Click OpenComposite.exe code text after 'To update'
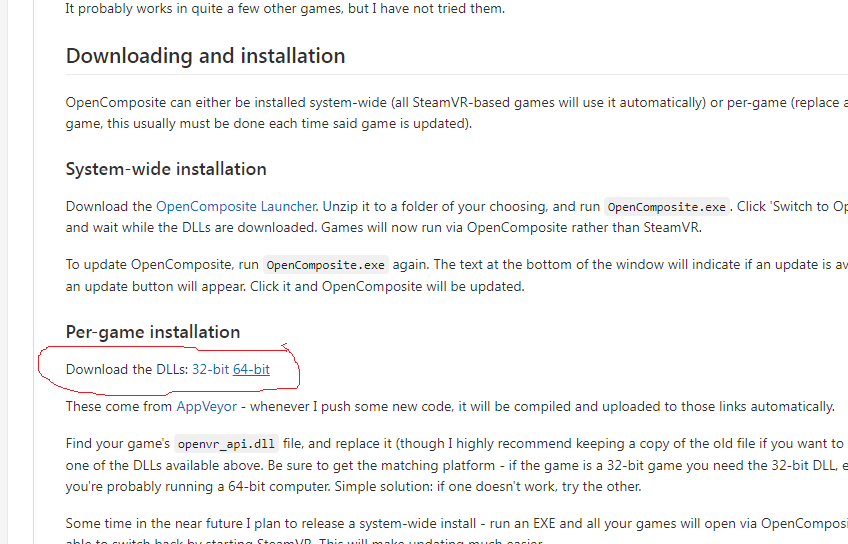 click(x=326, y=265)
